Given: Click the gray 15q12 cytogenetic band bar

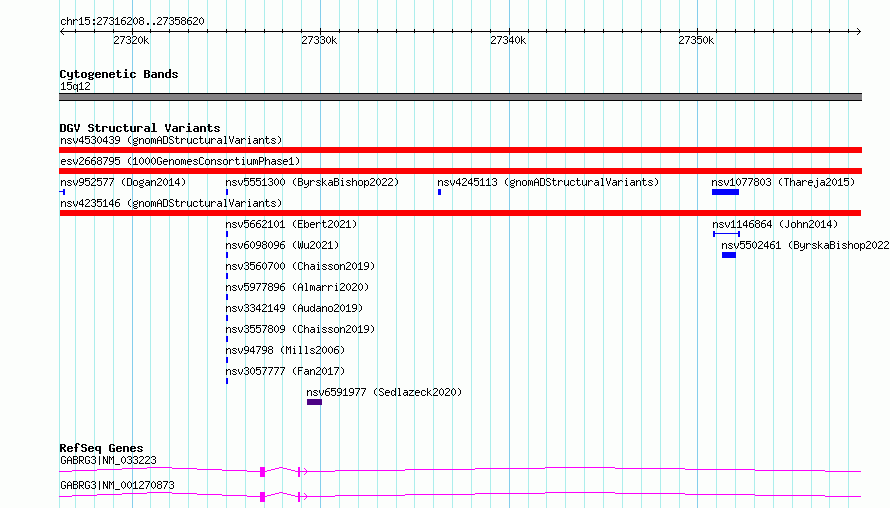Looking at the screenshot, I should pyautogui.click(x=460, y=97).
